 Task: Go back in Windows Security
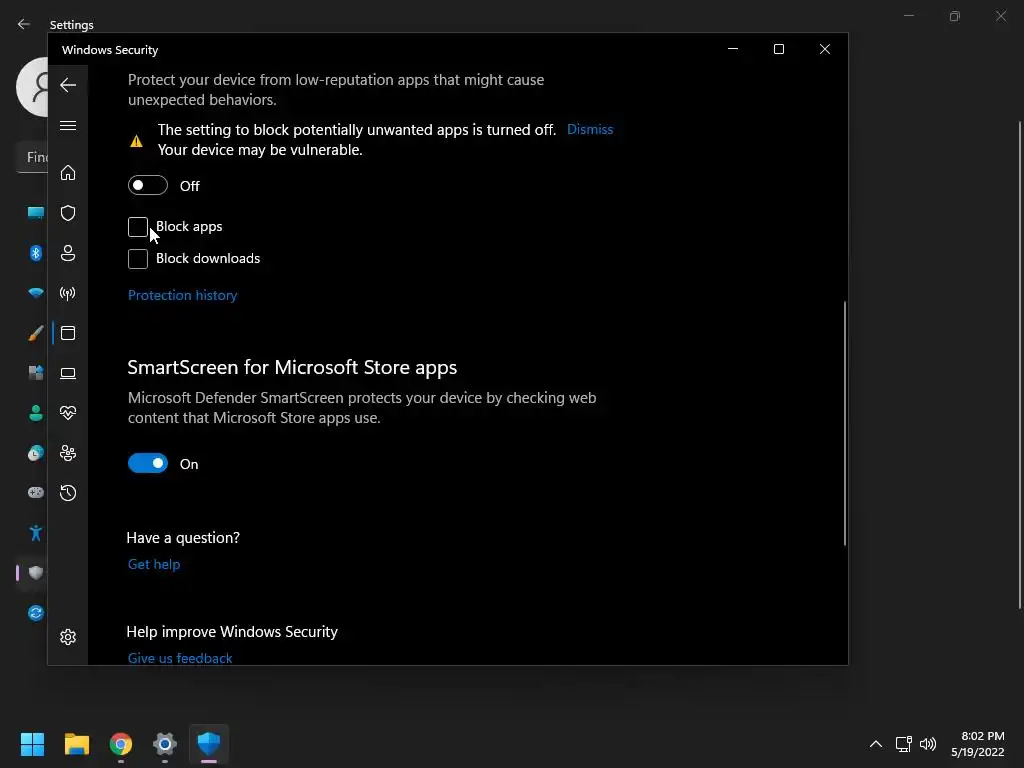[68, 85]
